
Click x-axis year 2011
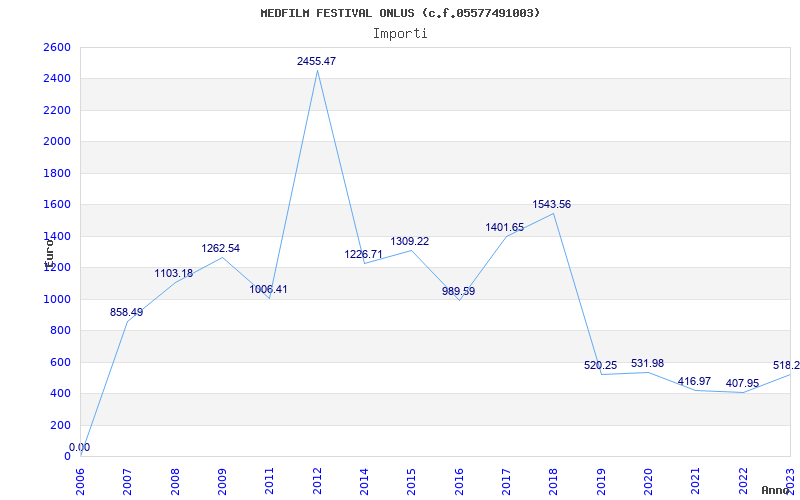click(x=269, y=481)
